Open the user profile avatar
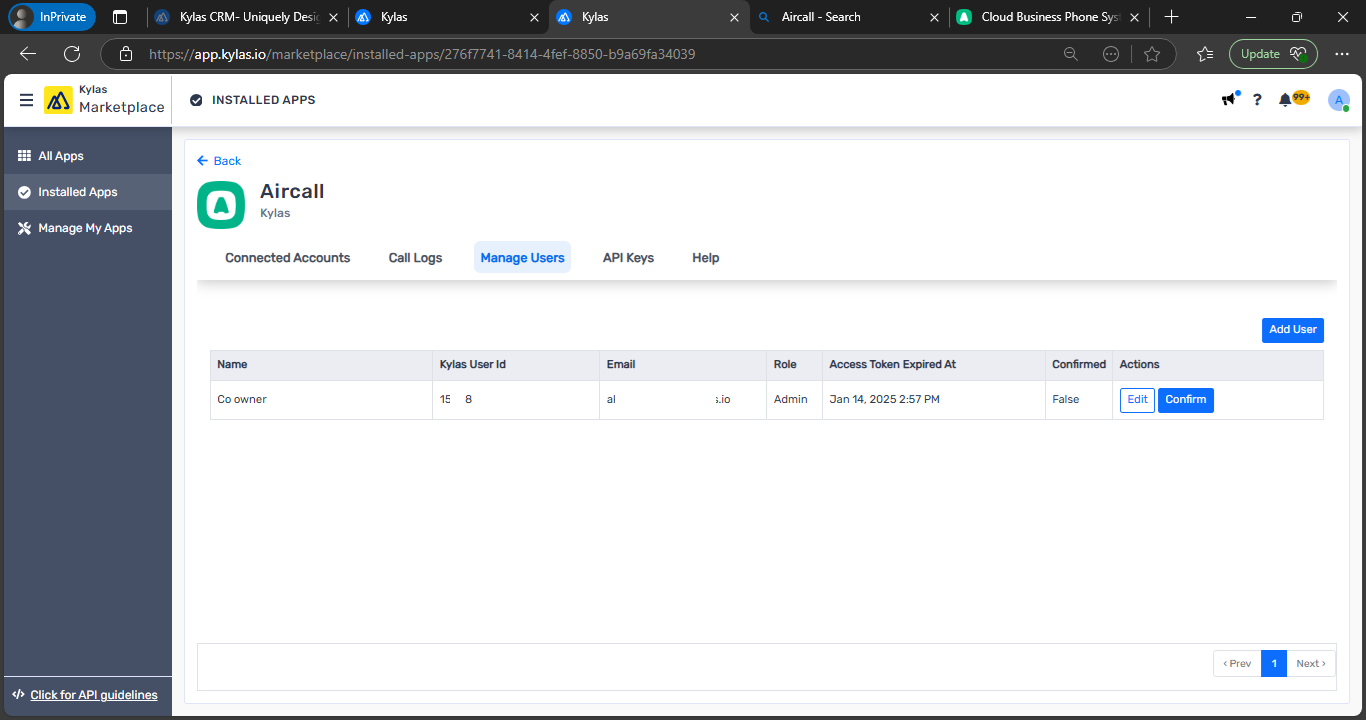The height and width of the screenshot is (720, 1366). 1339,100
